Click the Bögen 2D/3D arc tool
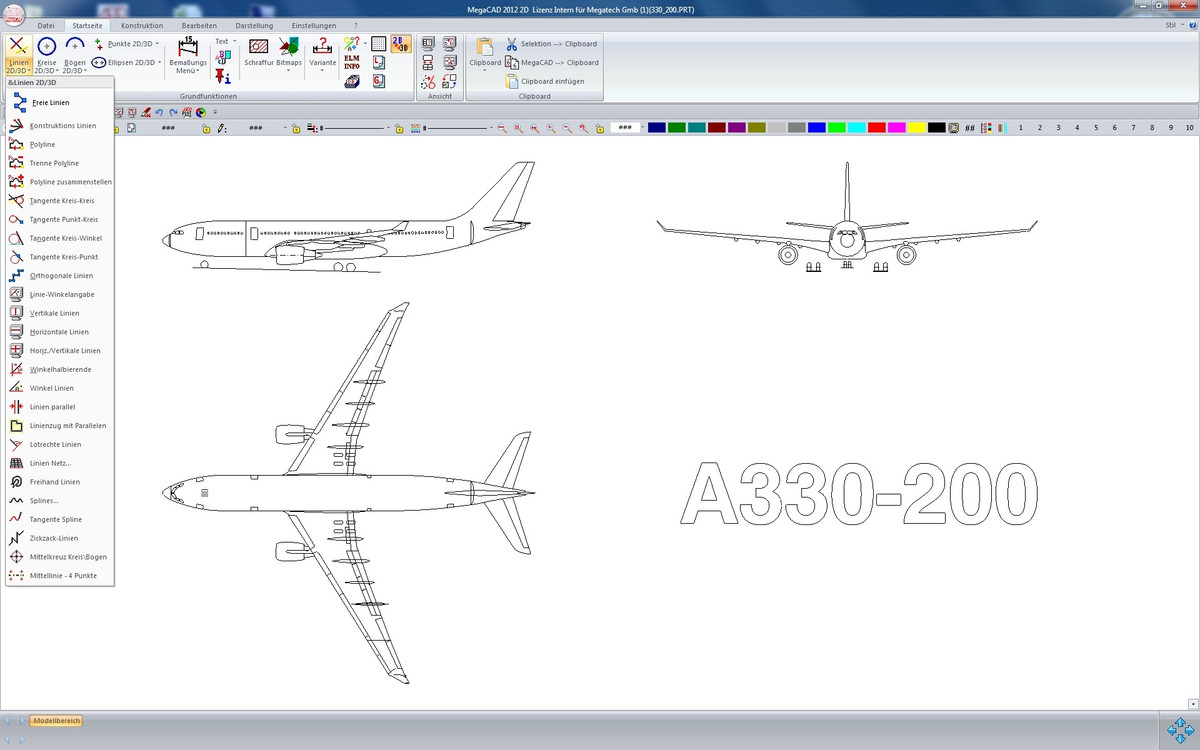 74,55
